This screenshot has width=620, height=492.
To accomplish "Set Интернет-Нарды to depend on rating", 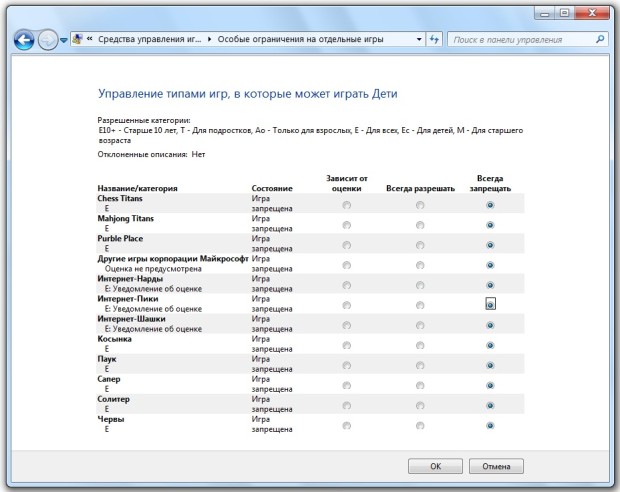I will point(346,285).
